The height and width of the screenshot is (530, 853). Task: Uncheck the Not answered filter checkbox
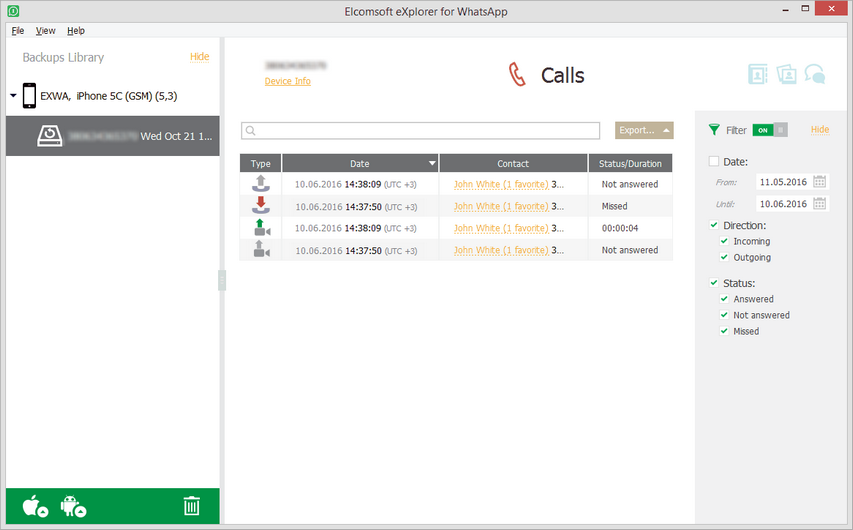tap(724, 315)
